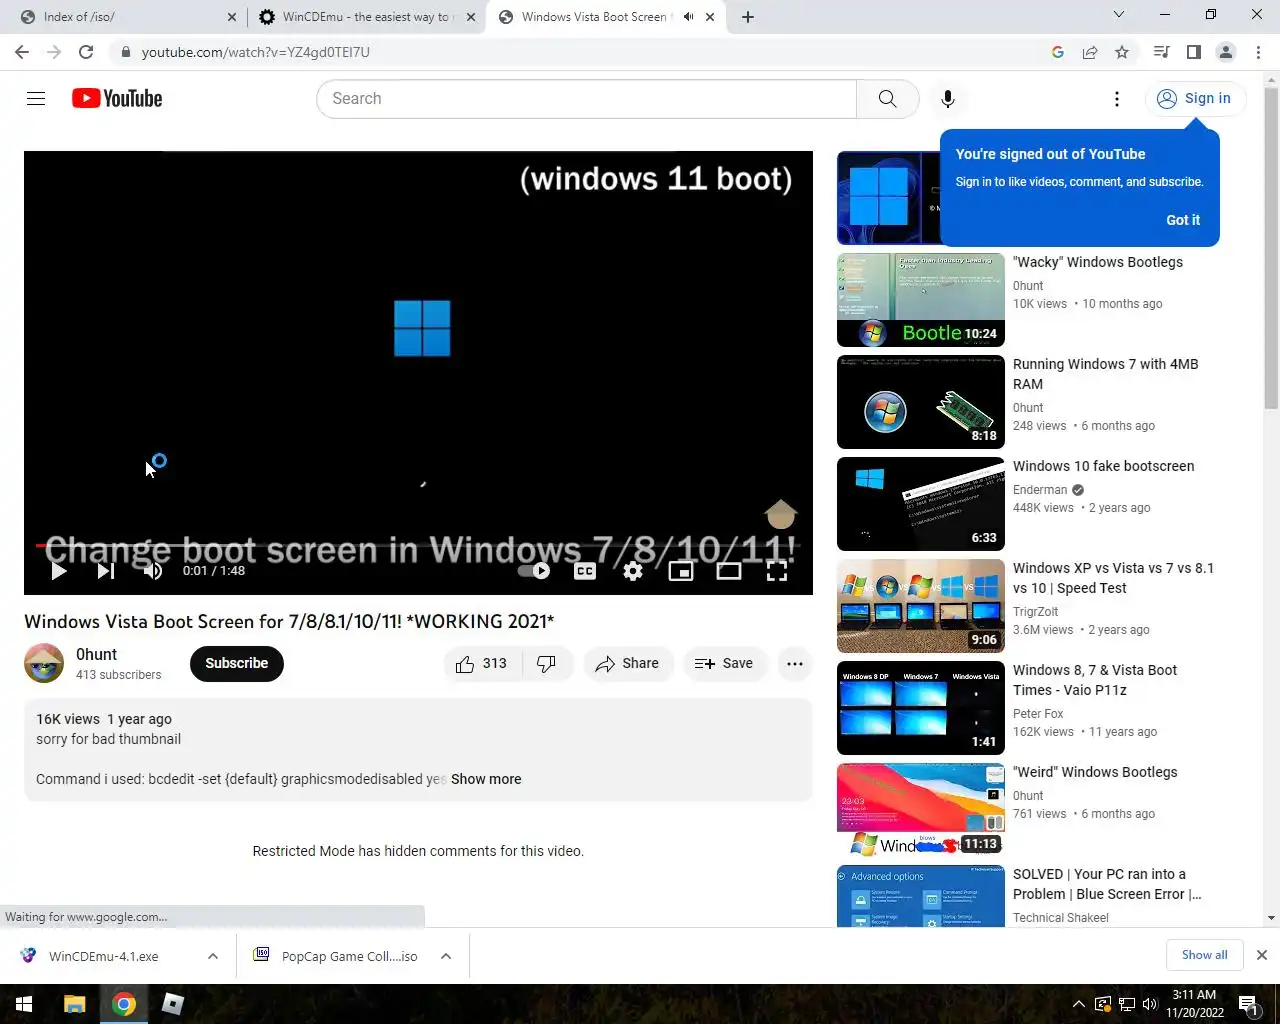Dislike the video with thumbs down
This screenshot has width=1280, height=1024.
(547, 663)
